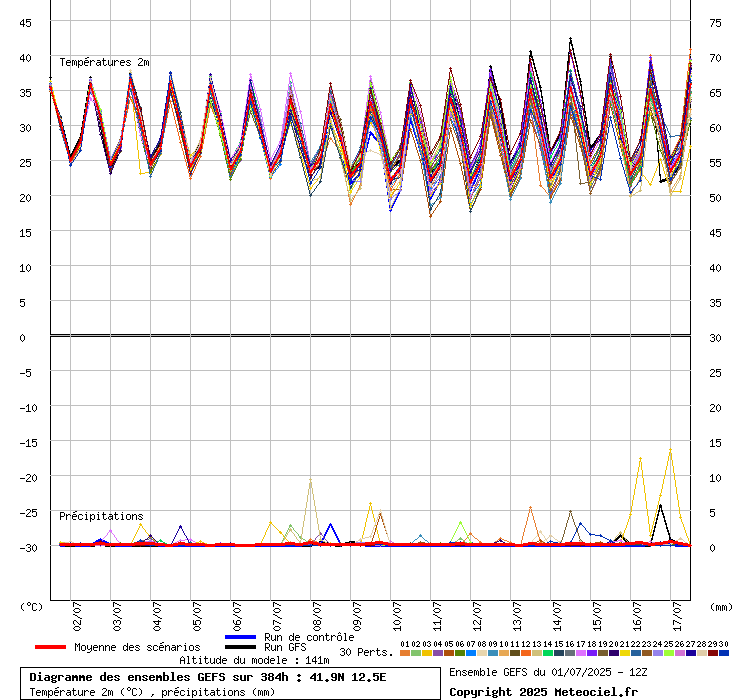Screen dimensions: 740x700
Task: Click the -10 temperature axis value
Action: pos(28,408)
